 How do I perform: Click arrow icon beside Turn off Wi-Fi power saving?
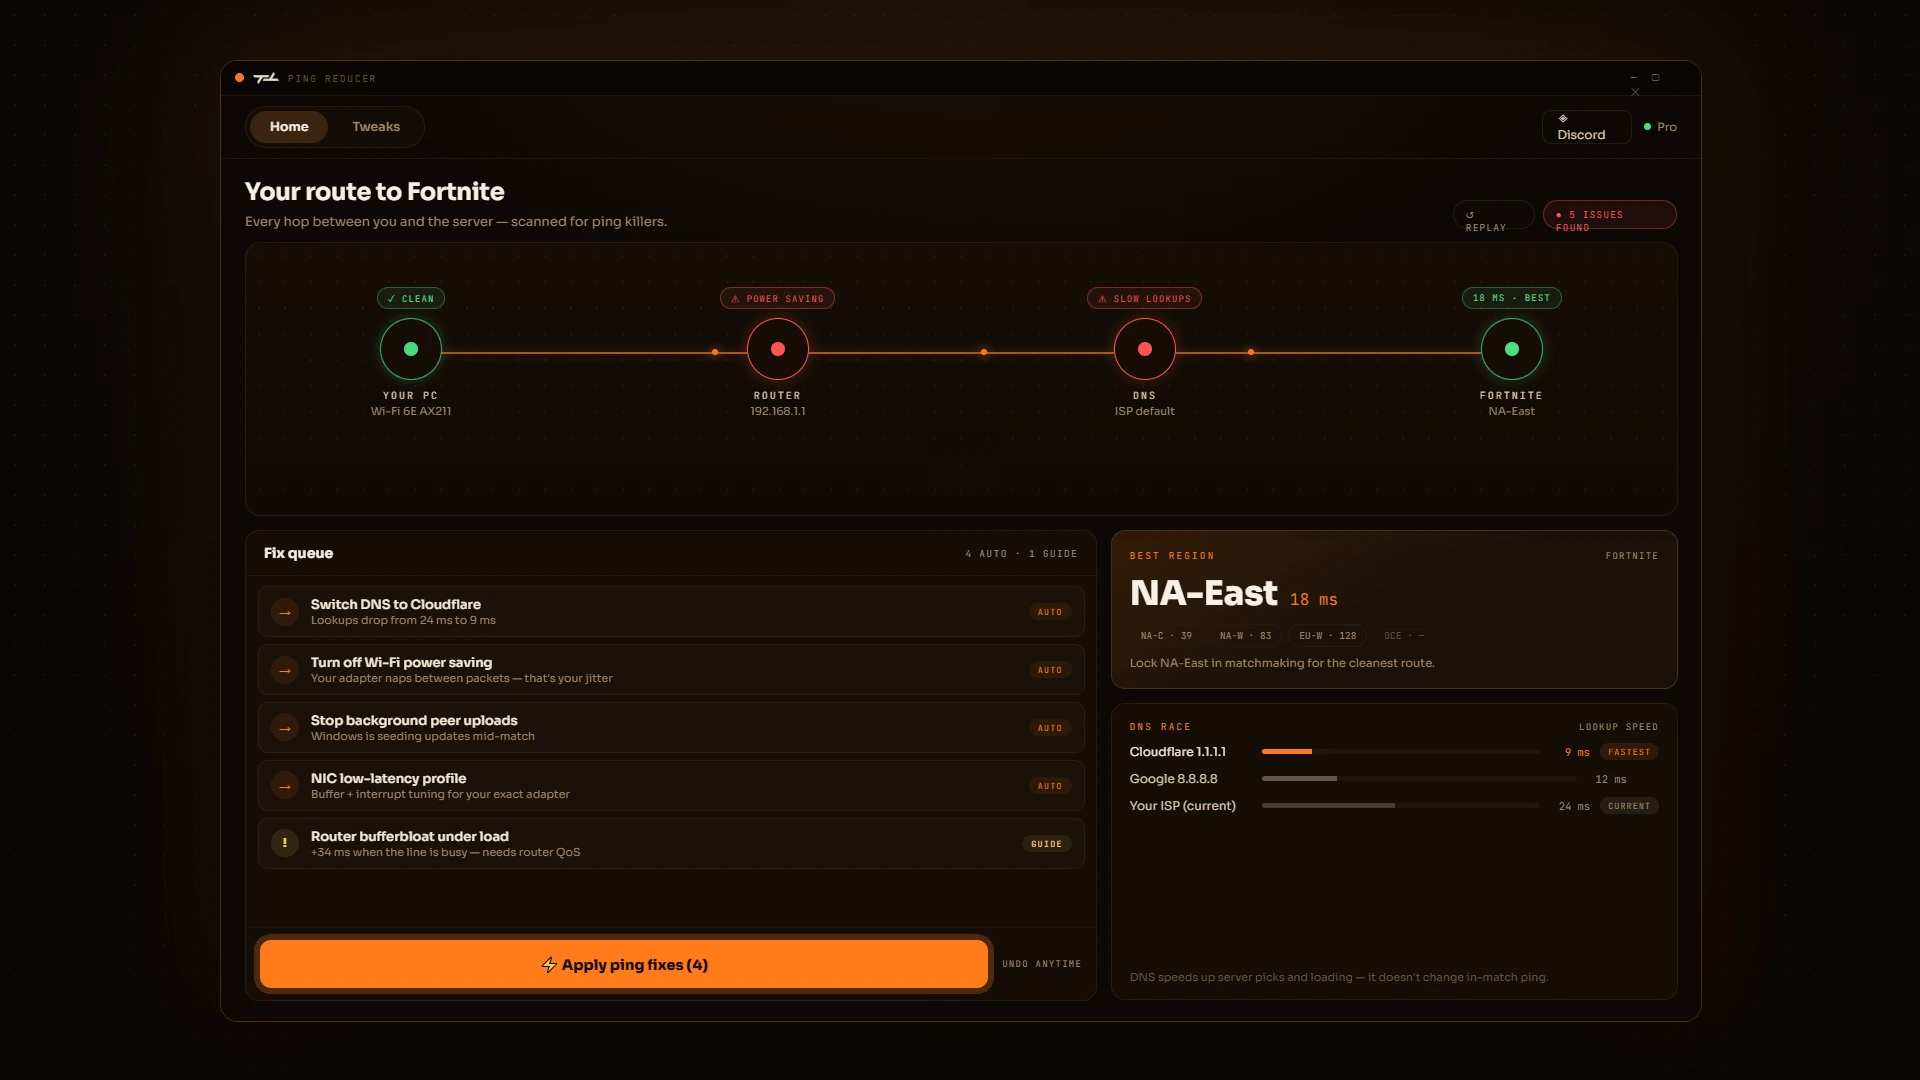[285, 670]
